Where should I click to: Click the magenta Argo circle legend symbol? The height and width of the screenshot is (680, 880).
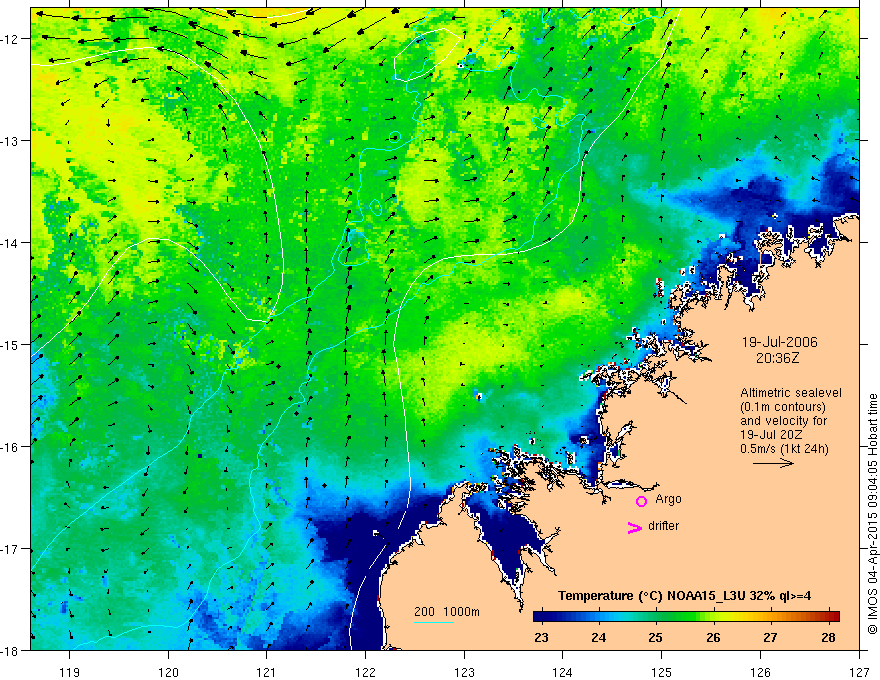pos(641,501)
